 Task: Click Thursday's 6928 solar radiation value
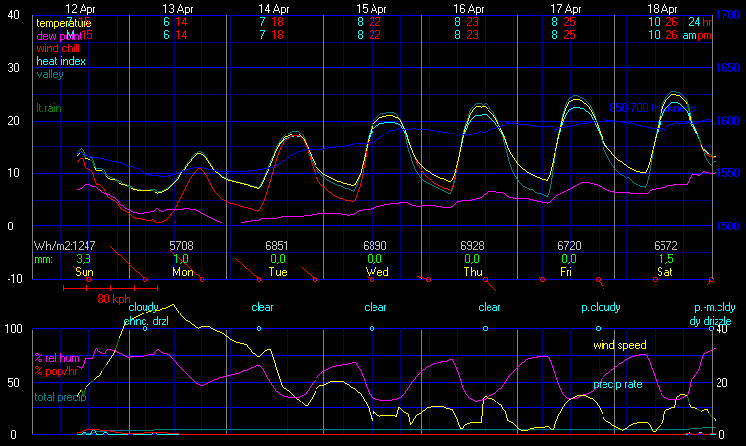(x=473, y=245)
